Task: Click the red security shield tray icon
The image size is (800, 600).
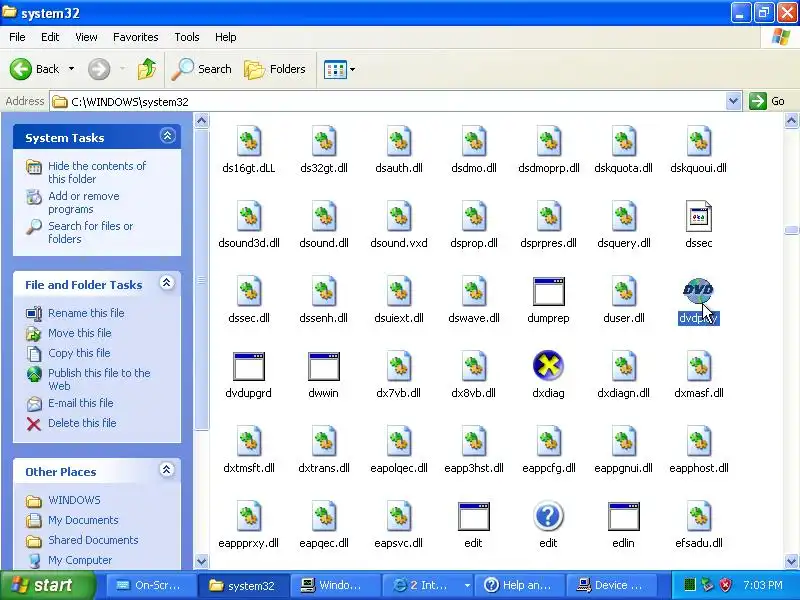Action: coord(725,585)
